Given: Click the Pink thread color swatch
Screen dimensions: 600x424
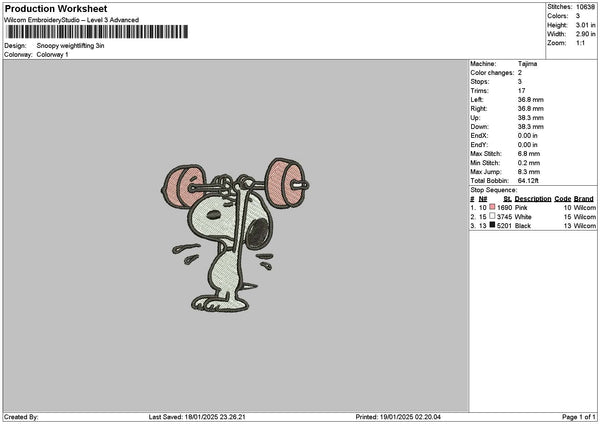Looking at the screenshot, I should [x=492, y=207].
